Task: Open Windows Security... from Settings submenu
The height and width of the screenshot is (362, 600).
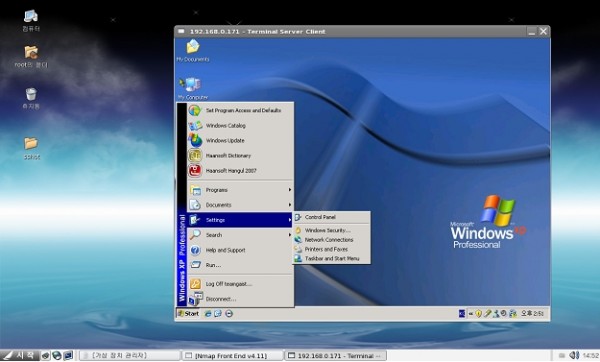Action: [331, 230]
